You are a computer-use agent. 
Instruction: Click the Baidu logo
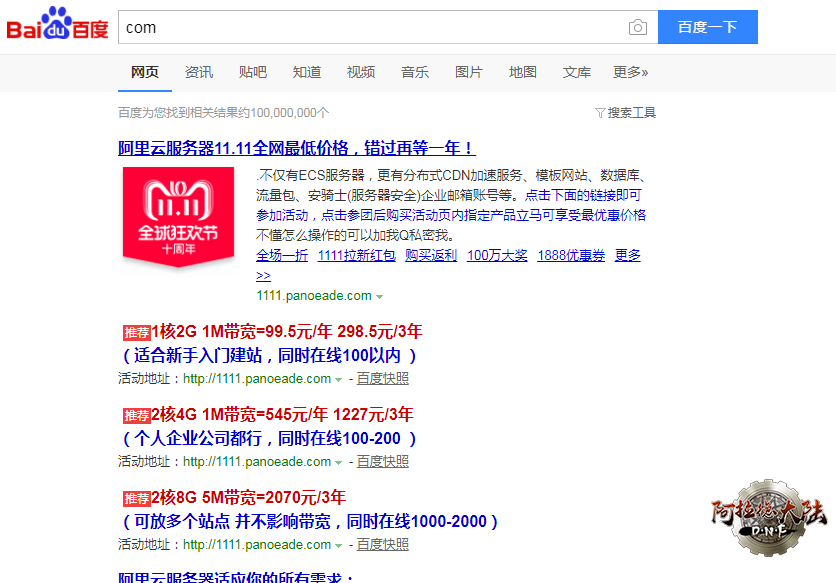coord(57,24)
